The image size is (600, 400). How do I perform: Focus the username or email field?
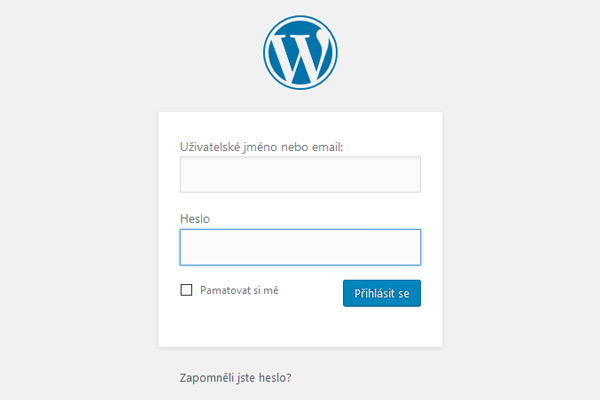pos(300,174)
